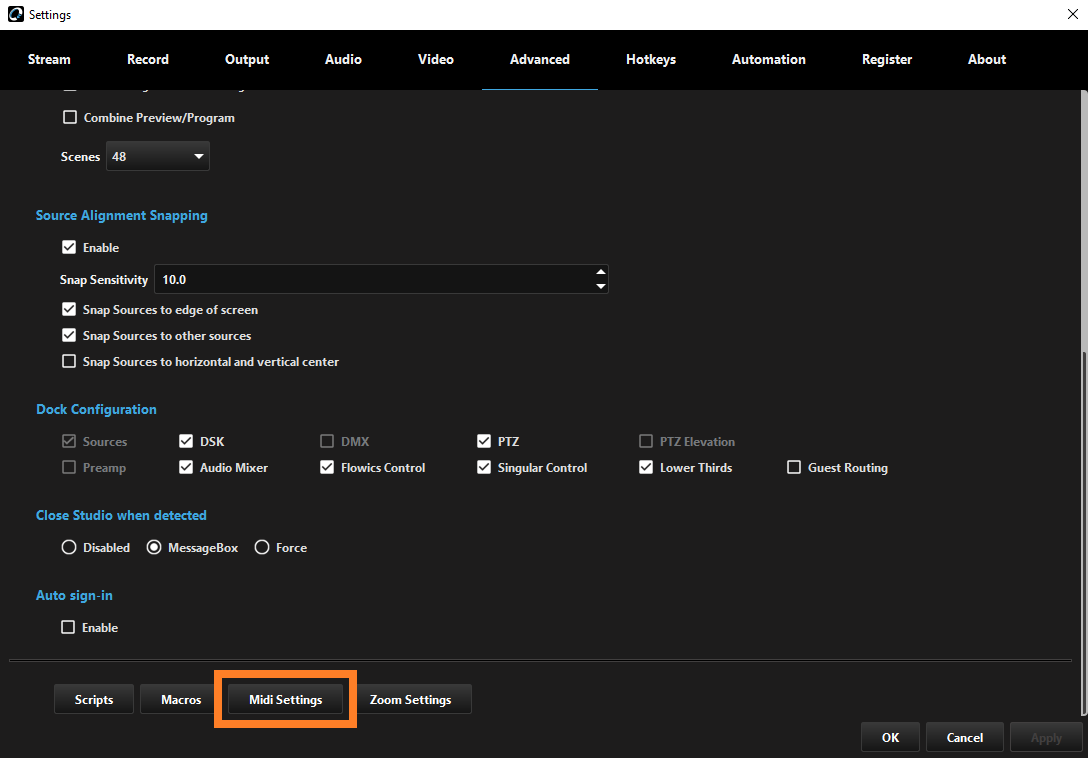Open the Record tab

[148, 60]
